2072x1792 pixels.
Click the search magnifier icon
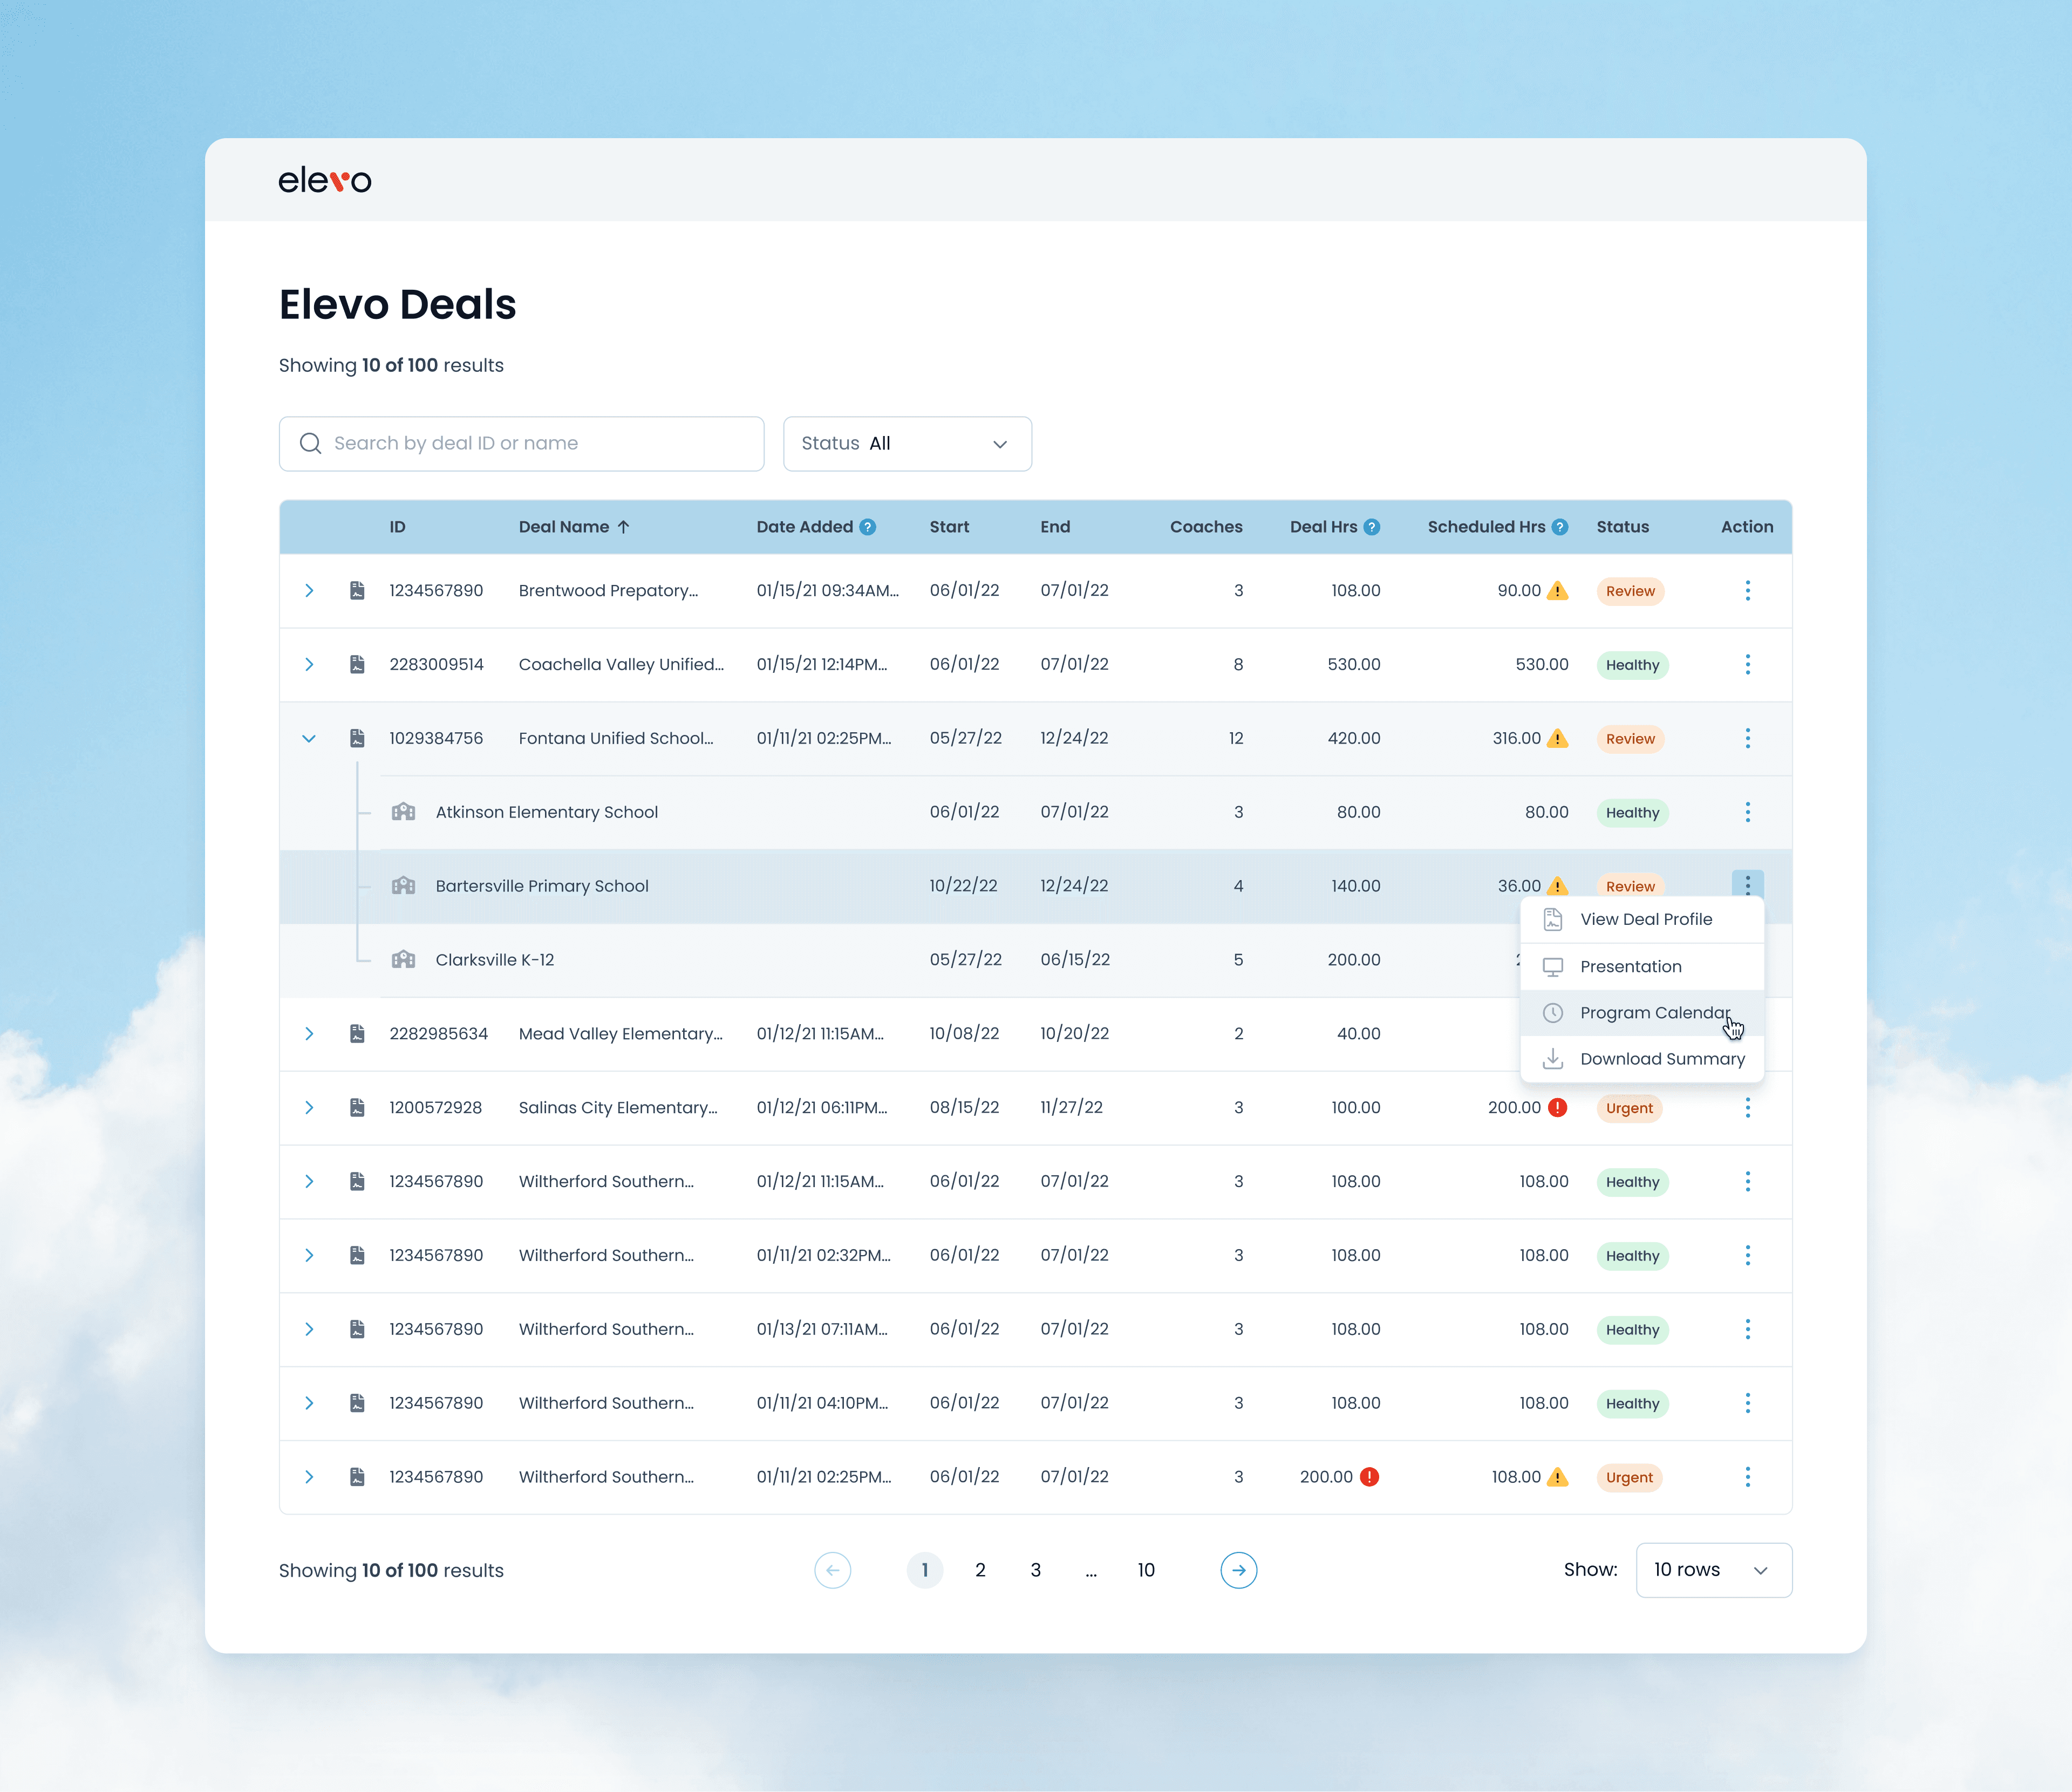coord(310,443)
